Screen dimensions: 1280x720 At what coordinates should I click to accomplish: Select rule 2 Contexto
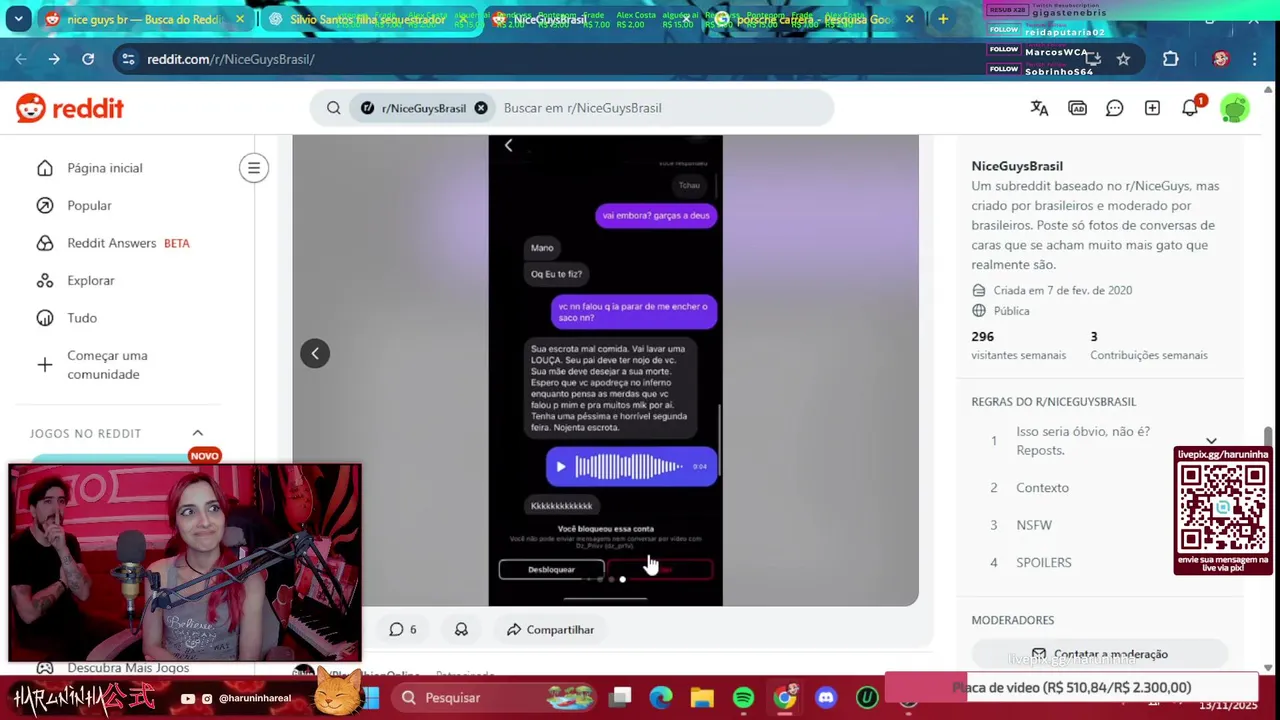[x=1042, y=488]
